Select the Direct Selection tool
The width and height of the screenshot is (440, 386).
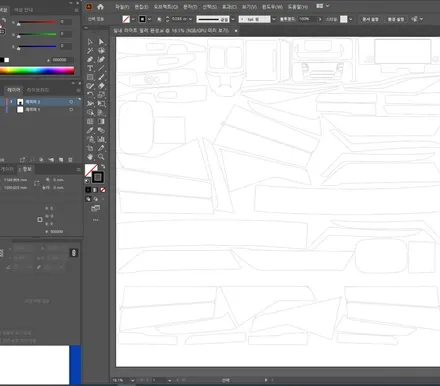coord(101,42)
